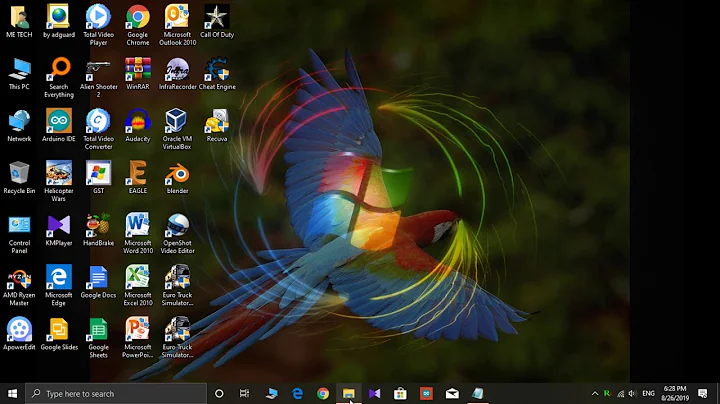The height and width of the screenshot is (404, 720).
Task: Select the Call Of Duty desktop icon
Action: pos(217,22)
